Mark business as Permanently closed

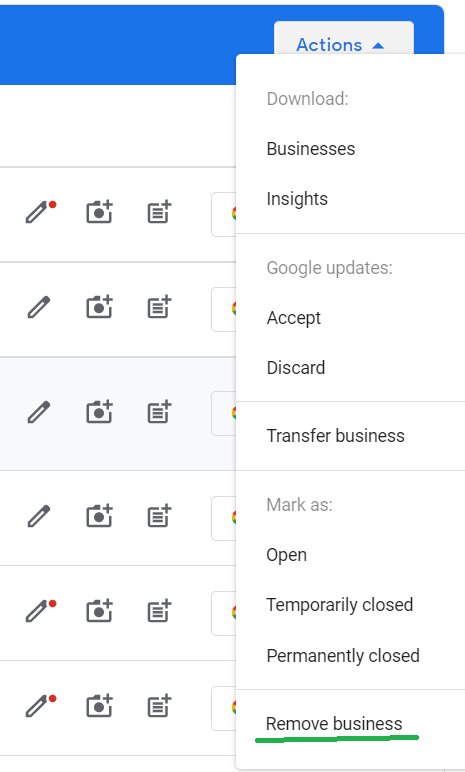tap(343, 656)
